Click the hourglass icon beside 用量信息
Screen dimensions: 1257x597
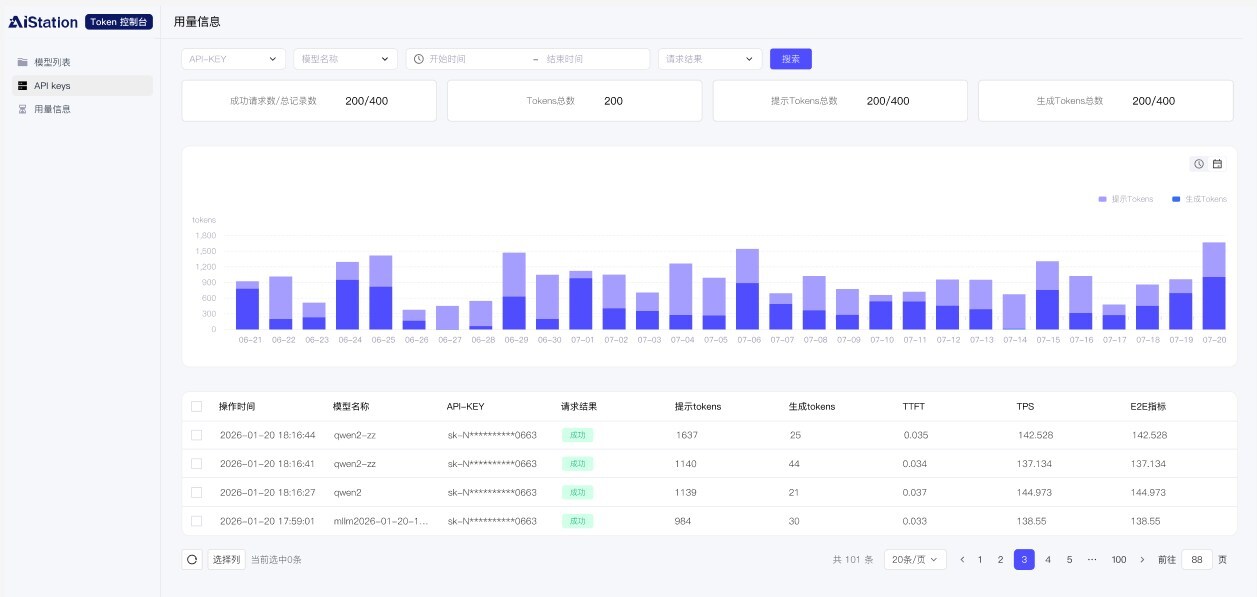tap(22, 109)
